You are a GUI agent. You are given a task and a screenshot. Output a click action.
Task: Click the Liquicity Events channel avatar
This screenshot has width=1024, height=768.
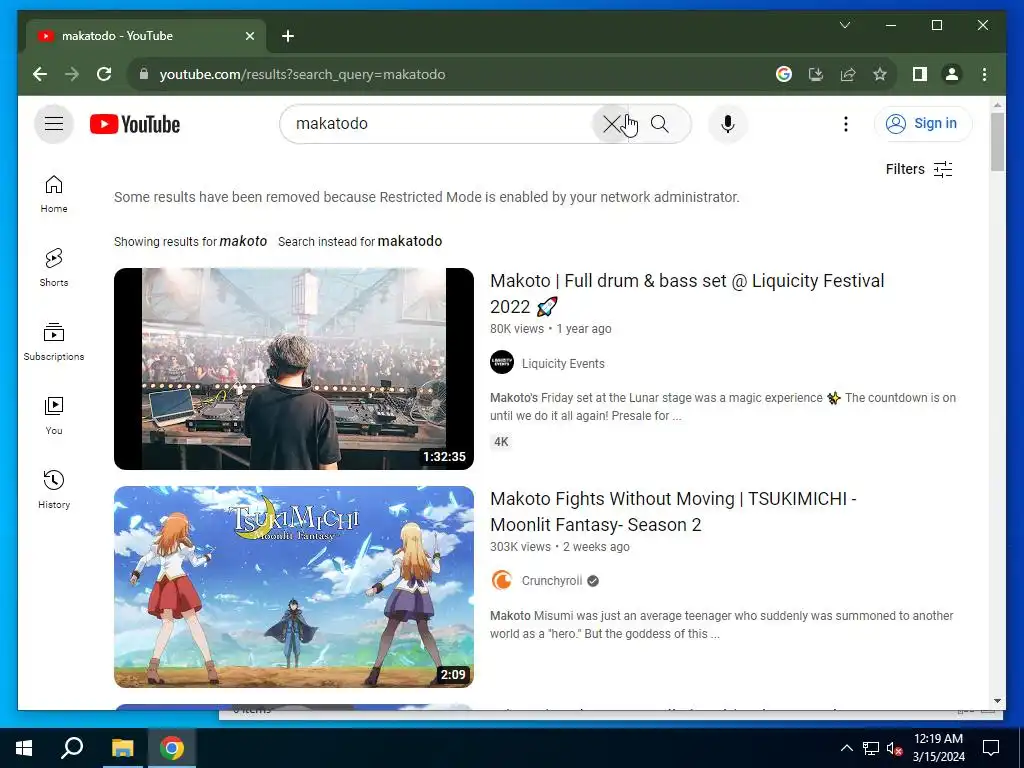tap(502, 362)
